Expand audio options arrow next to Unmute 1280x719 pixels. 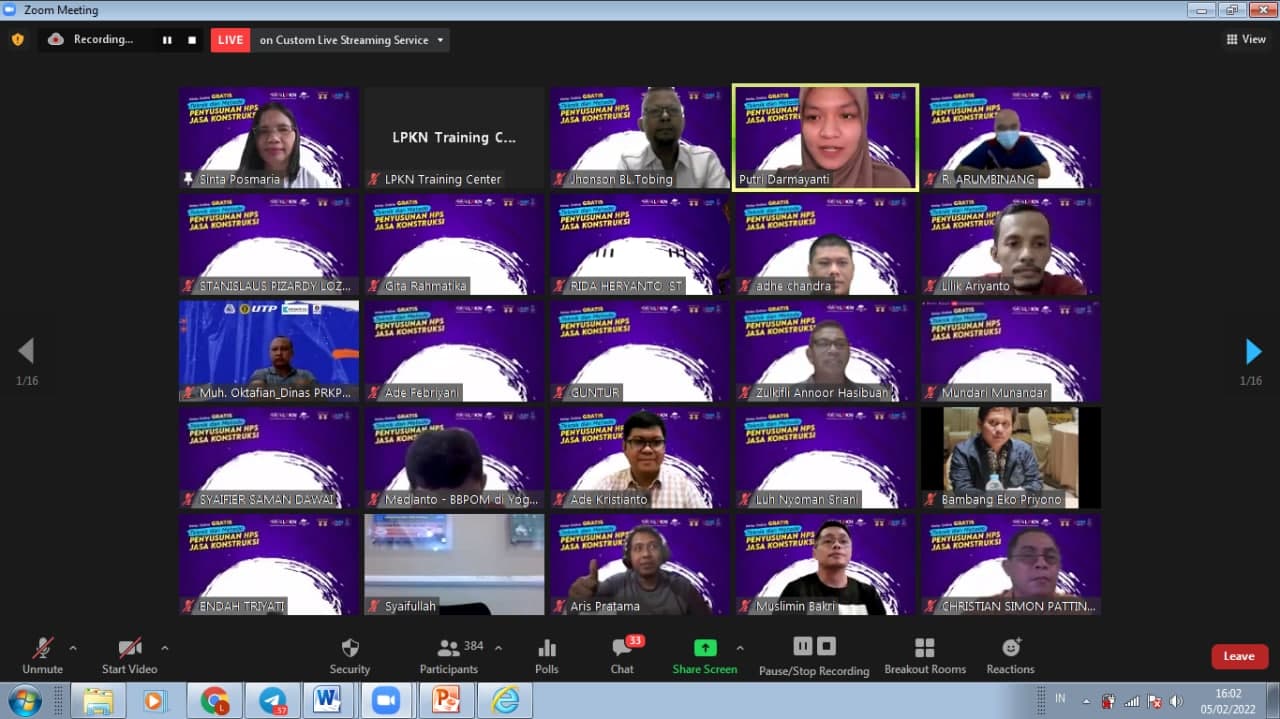pos(73,648)
